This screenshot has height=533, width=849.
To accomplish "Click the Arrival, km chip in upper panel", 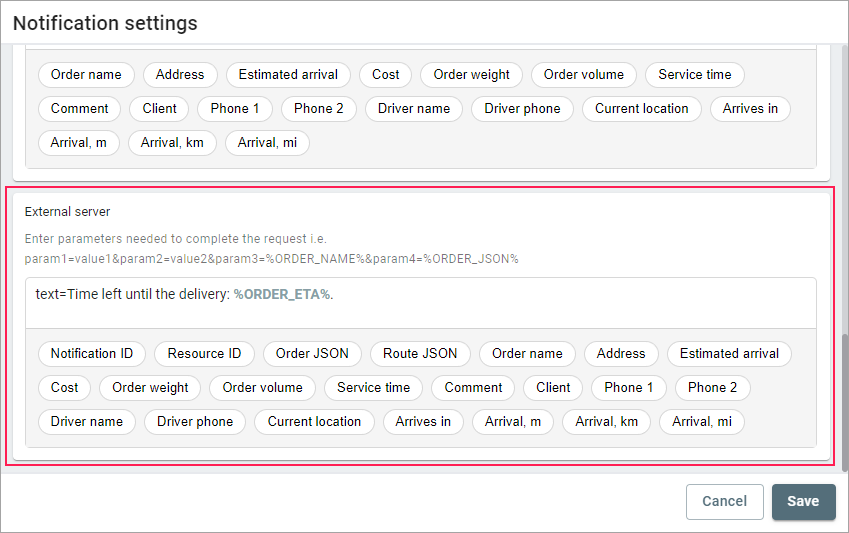I will click(172, 143).
